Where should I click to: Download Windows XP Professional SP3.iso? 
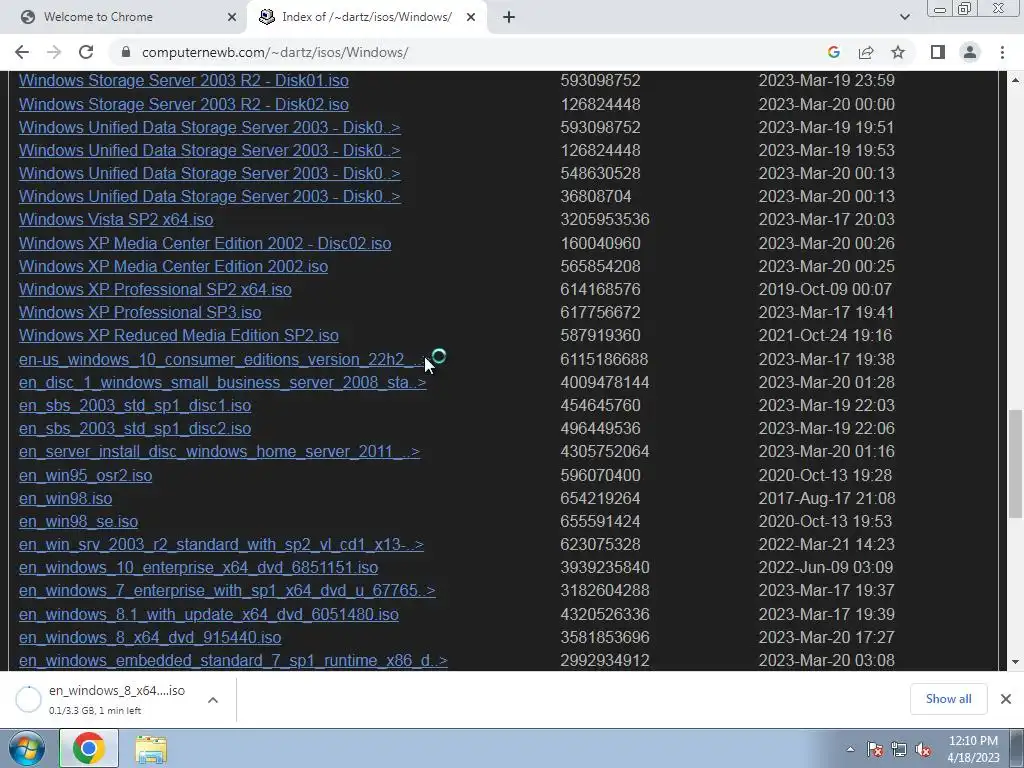(x=140, y=312)
